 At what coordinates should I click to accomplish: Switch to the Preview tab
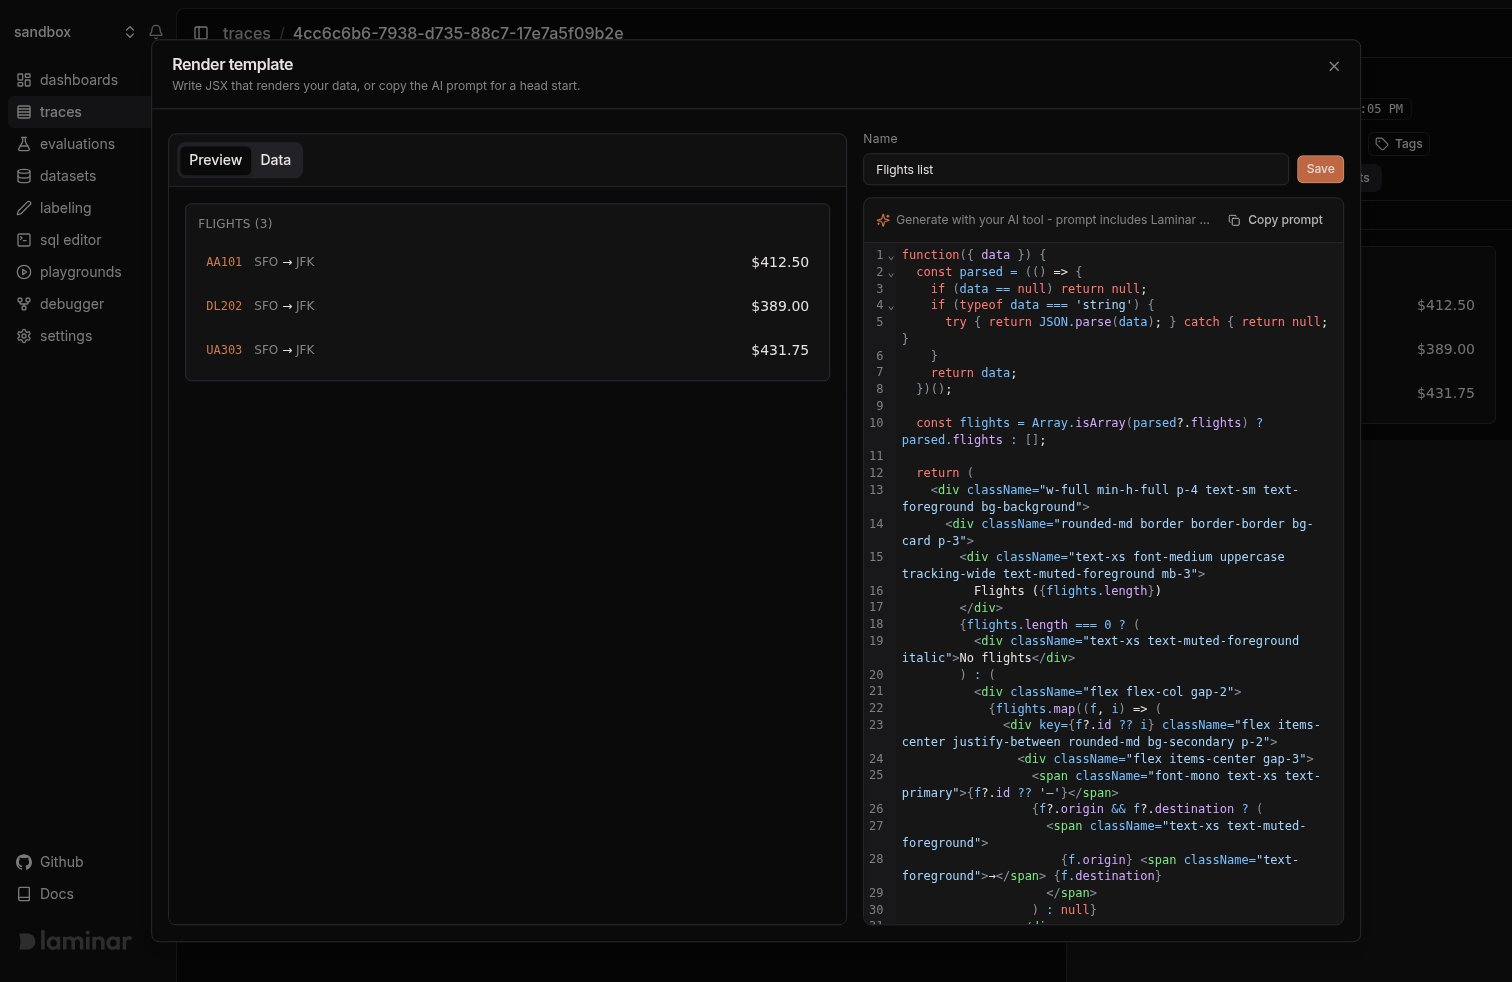[215, 160]
